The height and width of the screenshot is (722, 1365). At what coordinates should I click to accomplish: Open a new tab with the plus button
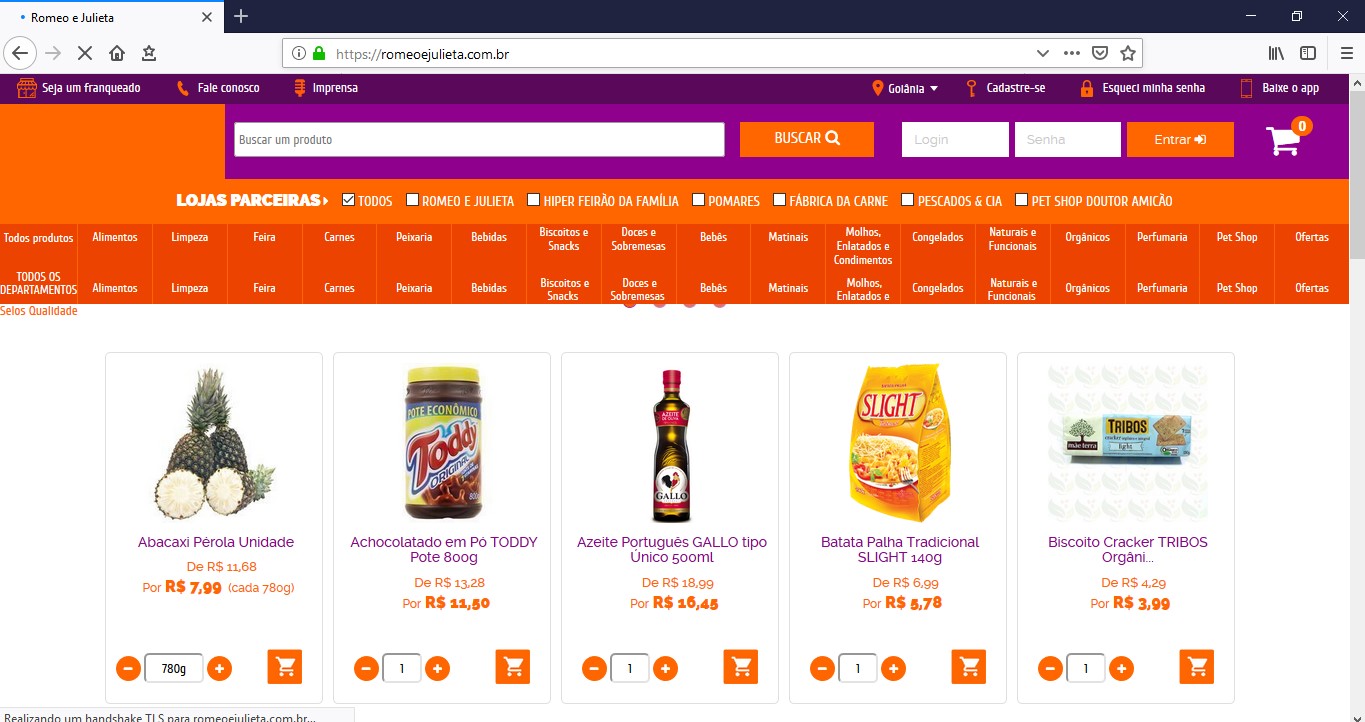pos(241,16)
